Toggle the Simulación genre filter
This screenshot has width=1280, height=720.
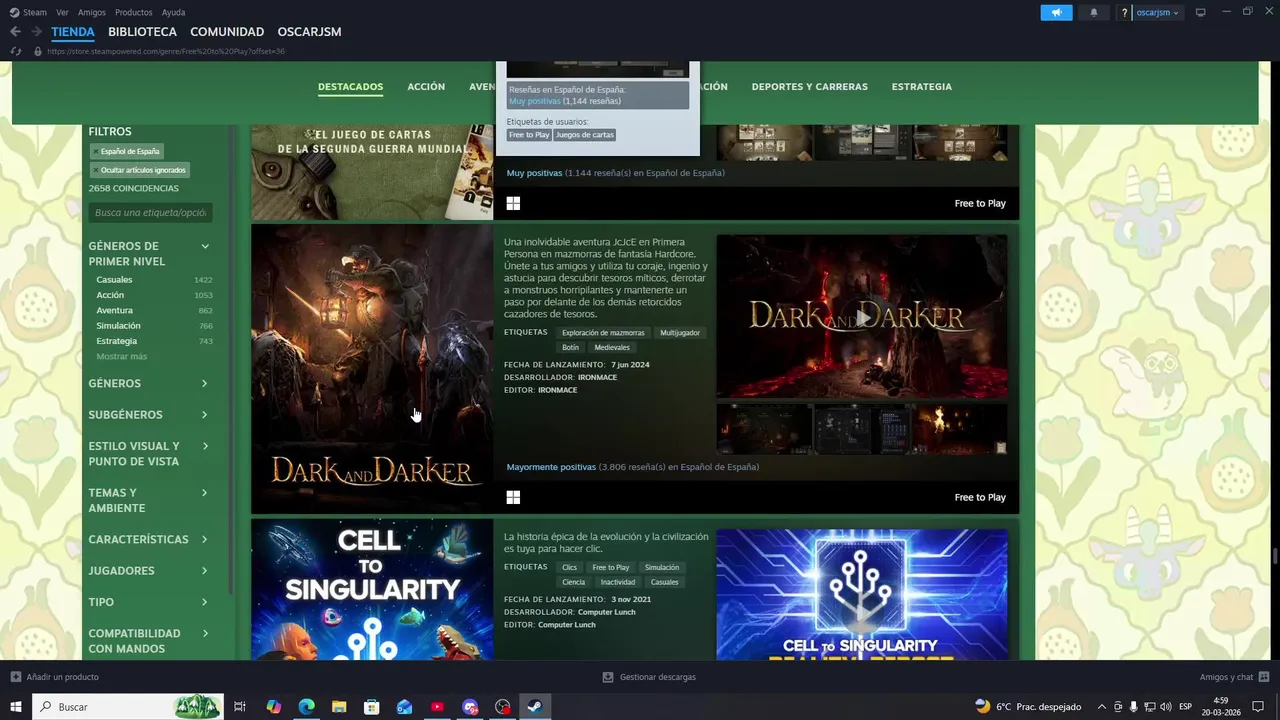pyautogui.click(x=154, y=326)
